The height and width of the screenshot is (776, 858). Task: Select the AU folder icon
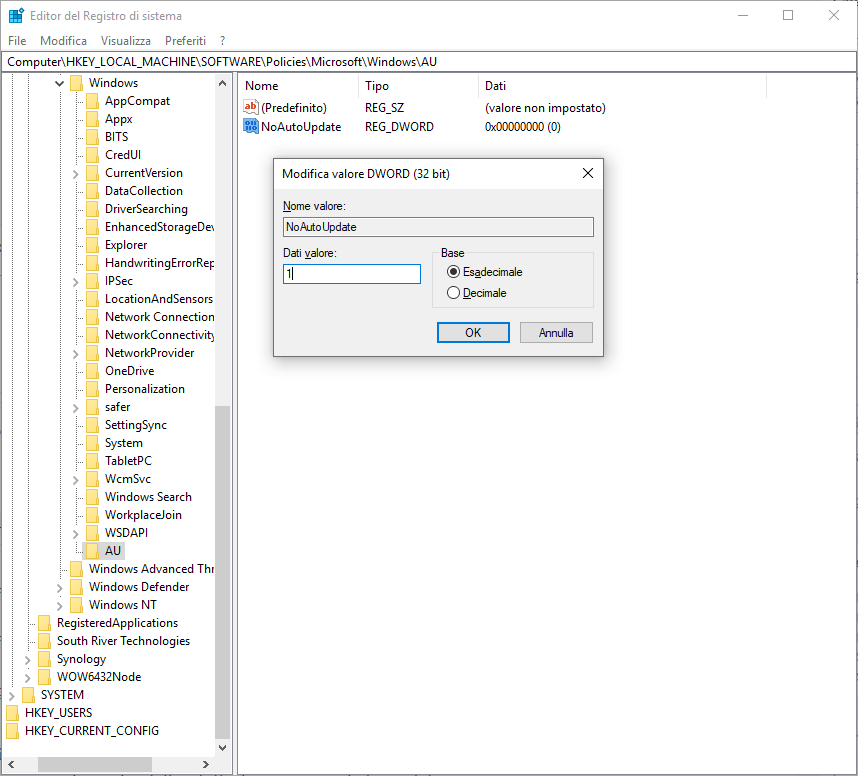[92, 551]
